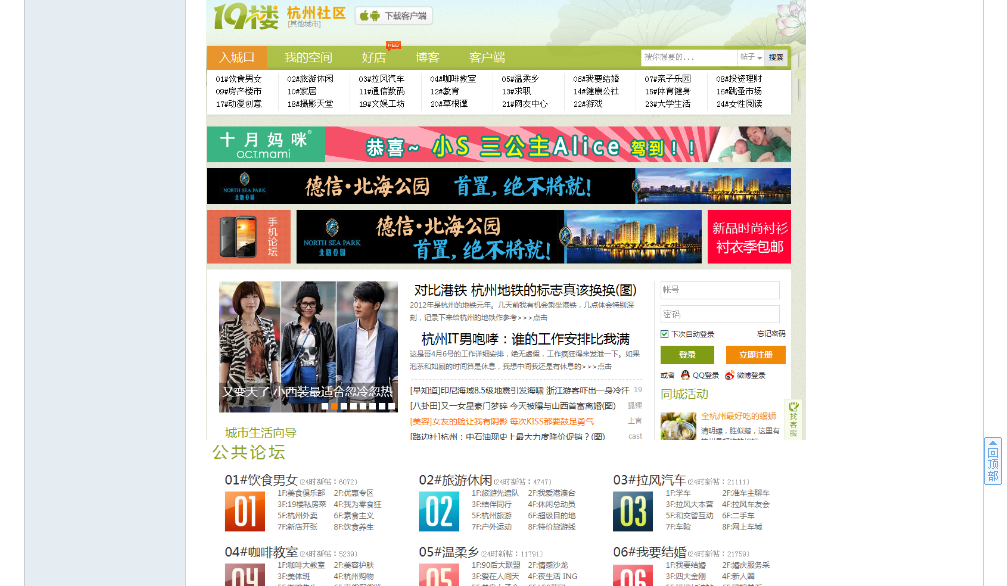Go to the 客户端 navigation tab
This screenshot has width=1007, height=586.
click(x=487, y=57)
